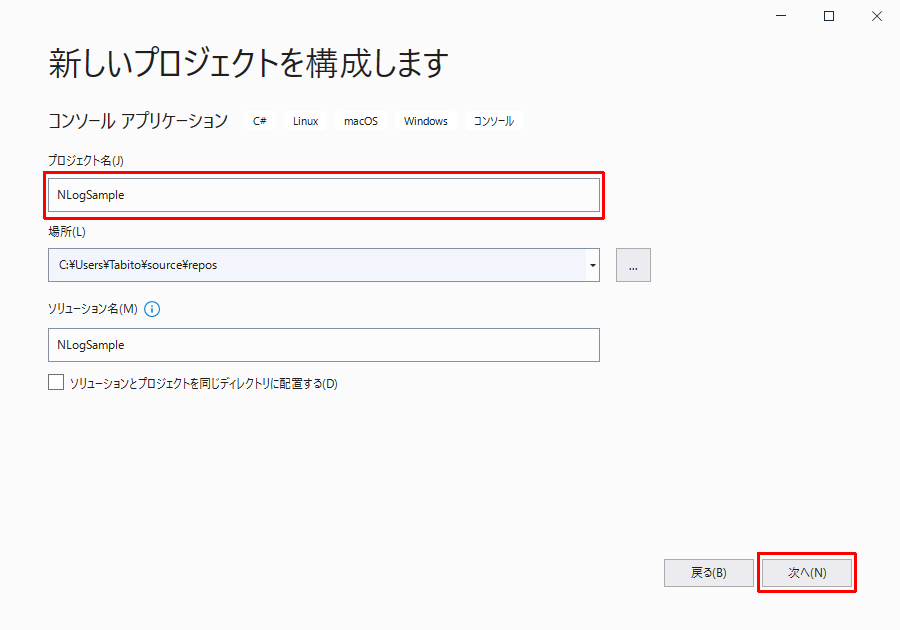Click the minimize window icon
This screenshot has height=630, width=900.
[x=780, y=16]
